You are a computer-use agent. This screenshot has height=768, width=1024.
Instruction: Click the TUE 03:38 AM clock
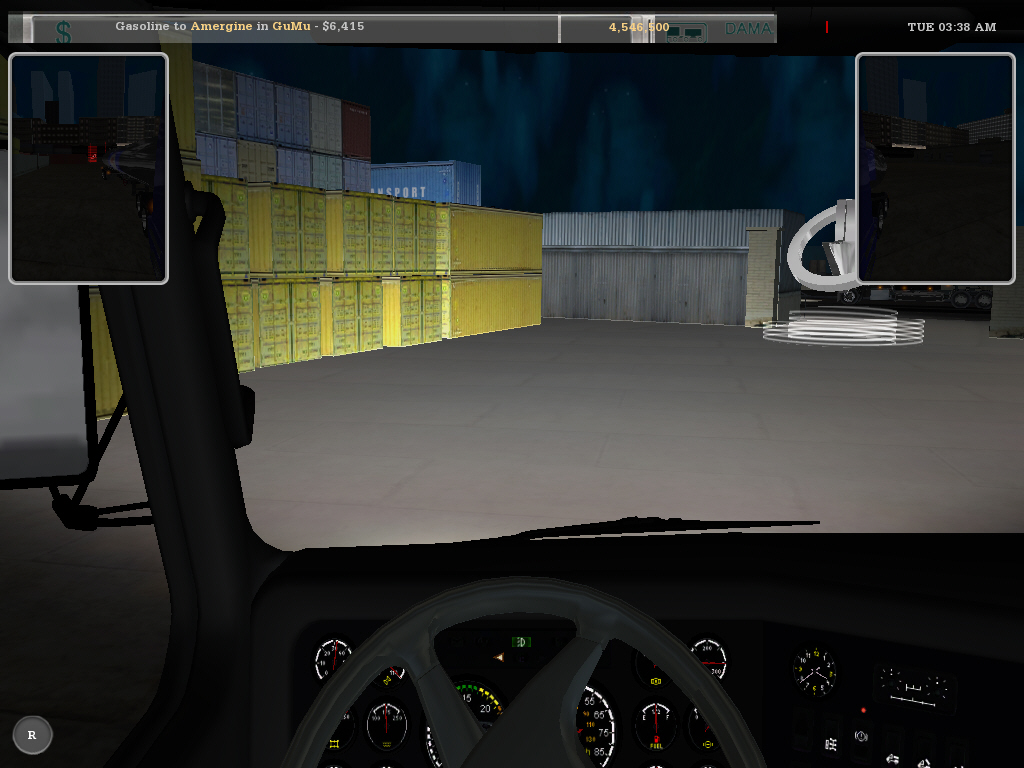tap(951, 27)
